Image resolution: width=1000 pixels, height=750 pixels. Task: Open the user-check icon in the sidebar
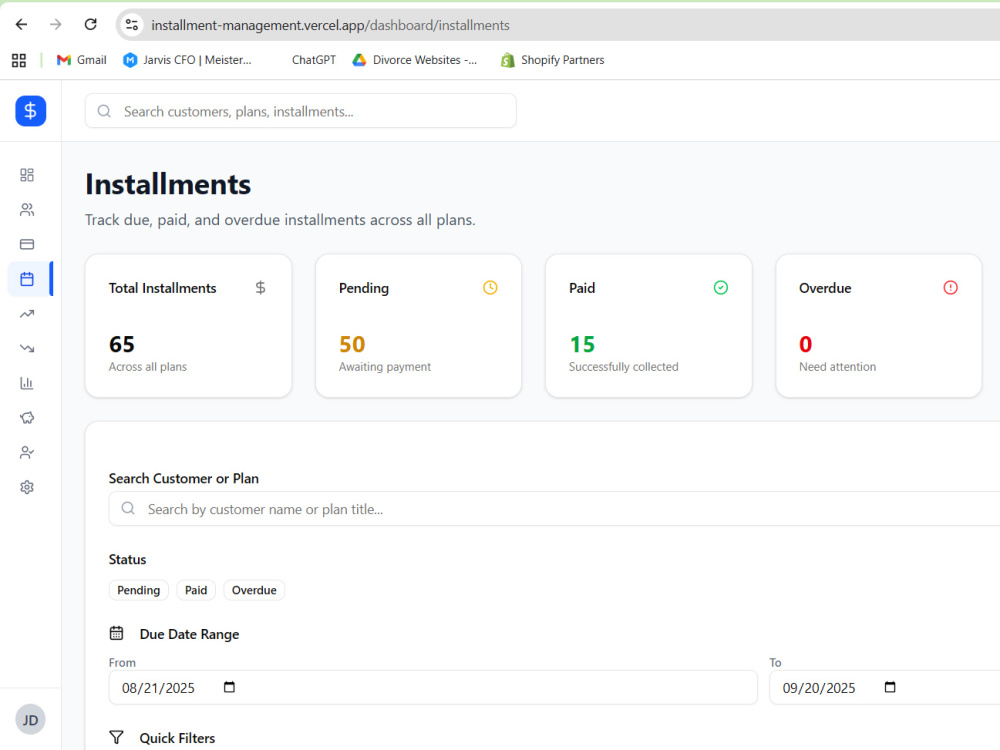27,453
